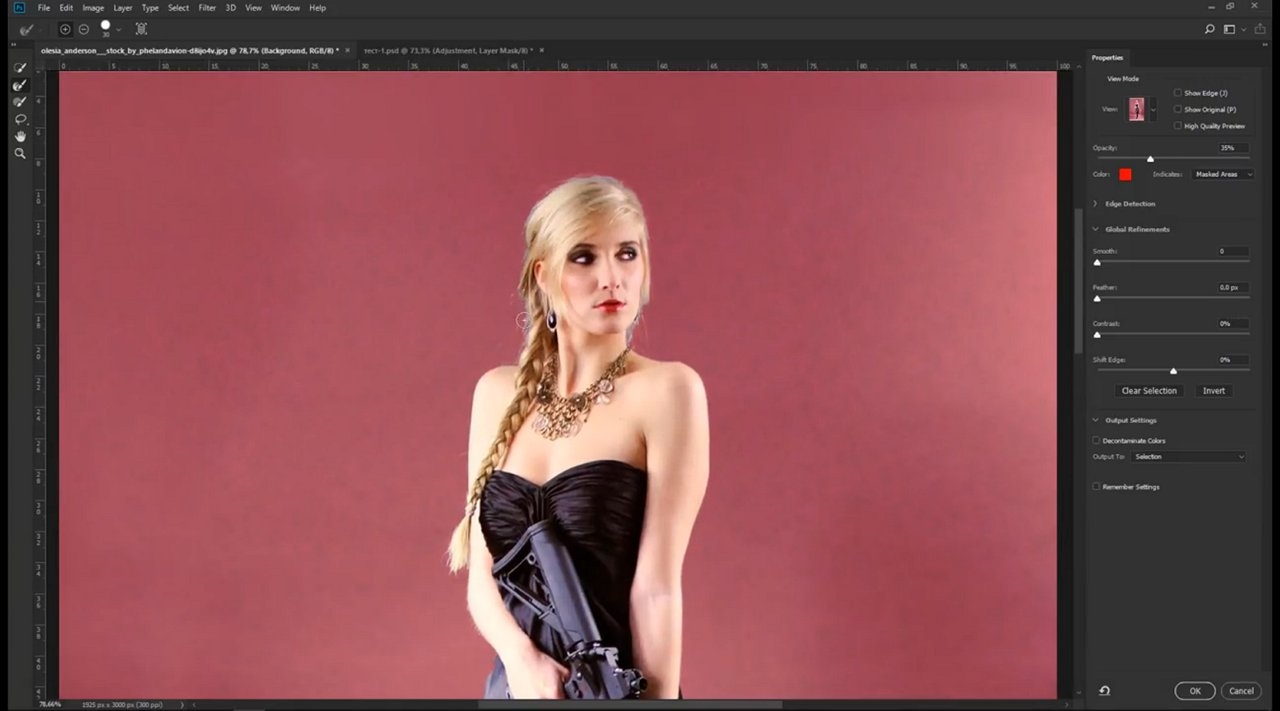
Task: Click the red overlay color swatch
Action: click(x=1125, y=174)
